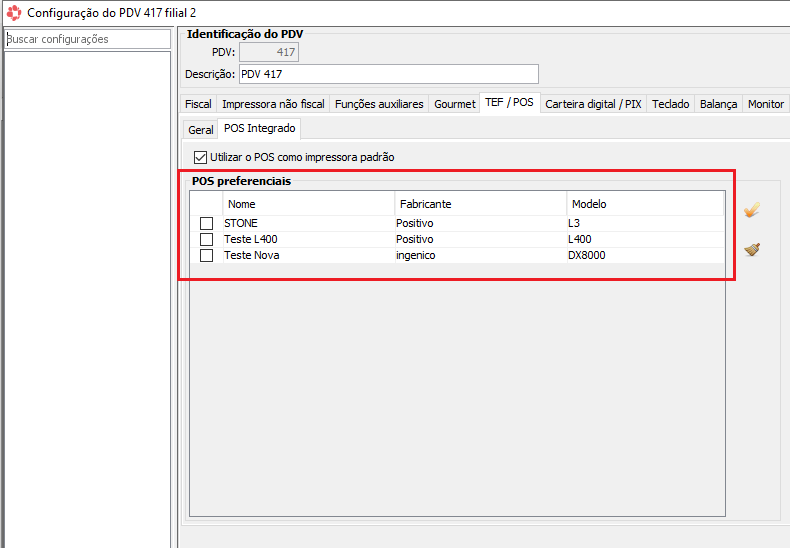Open the Gourmet tab

coord(454,104)
